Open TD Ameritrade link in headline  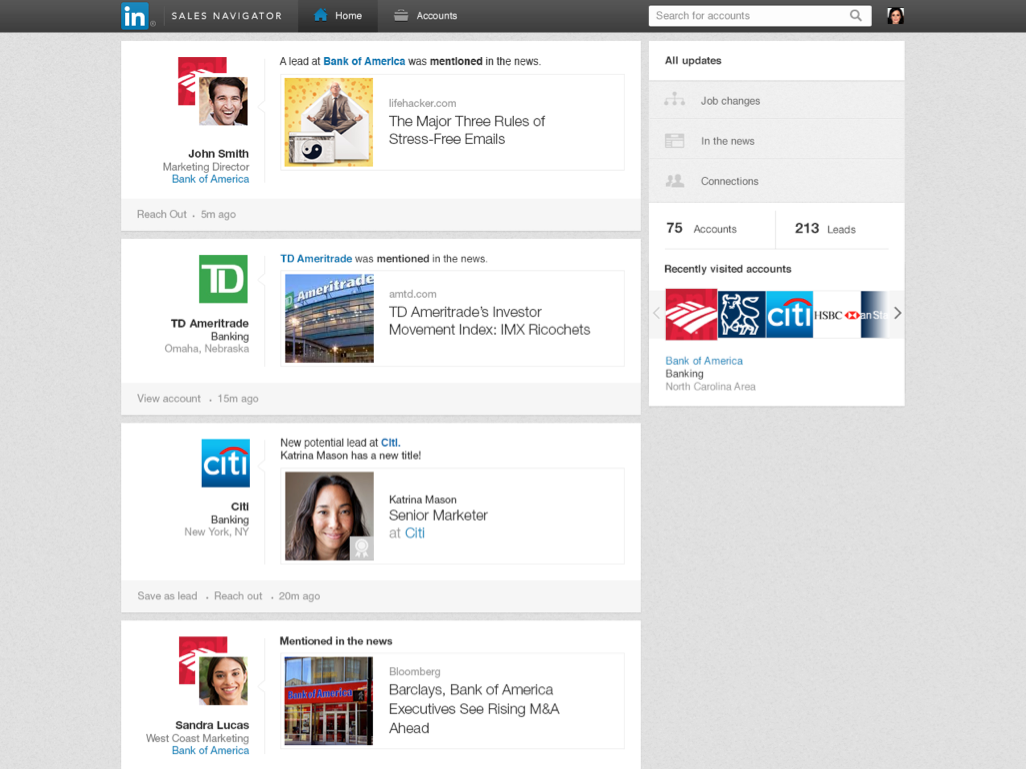[316, 259]
